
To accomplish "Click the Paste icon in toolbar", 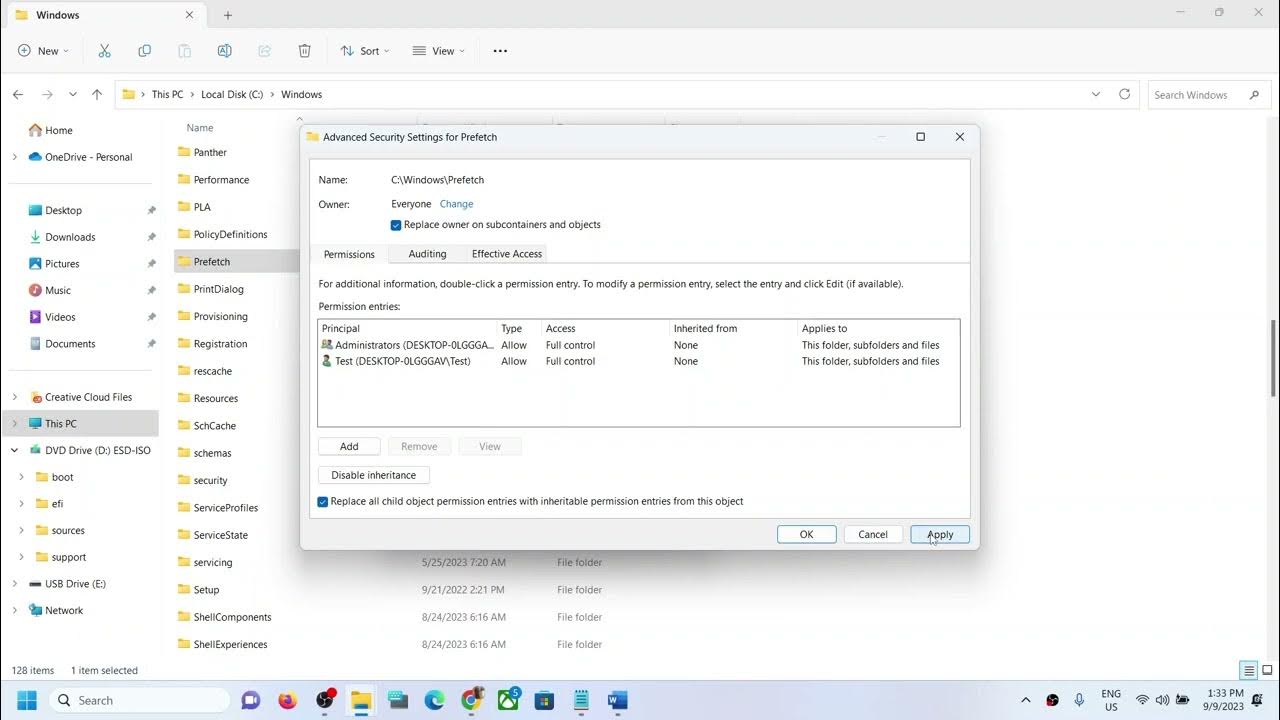I will [x=184, y=51].
